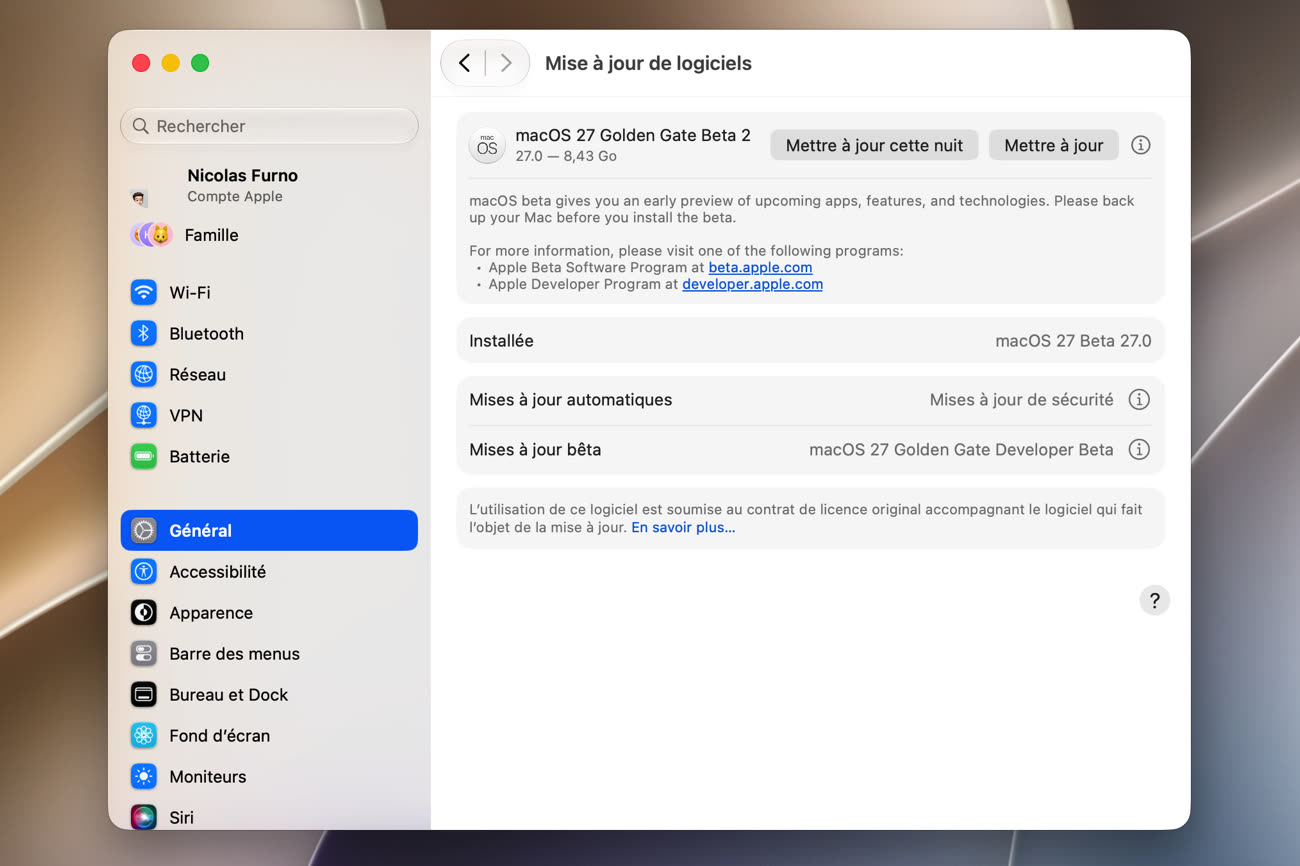Click the Famille avatars icon
The width and height of the screenshot is (1300, 866).
pyautogui.click(x=151, y=235)
